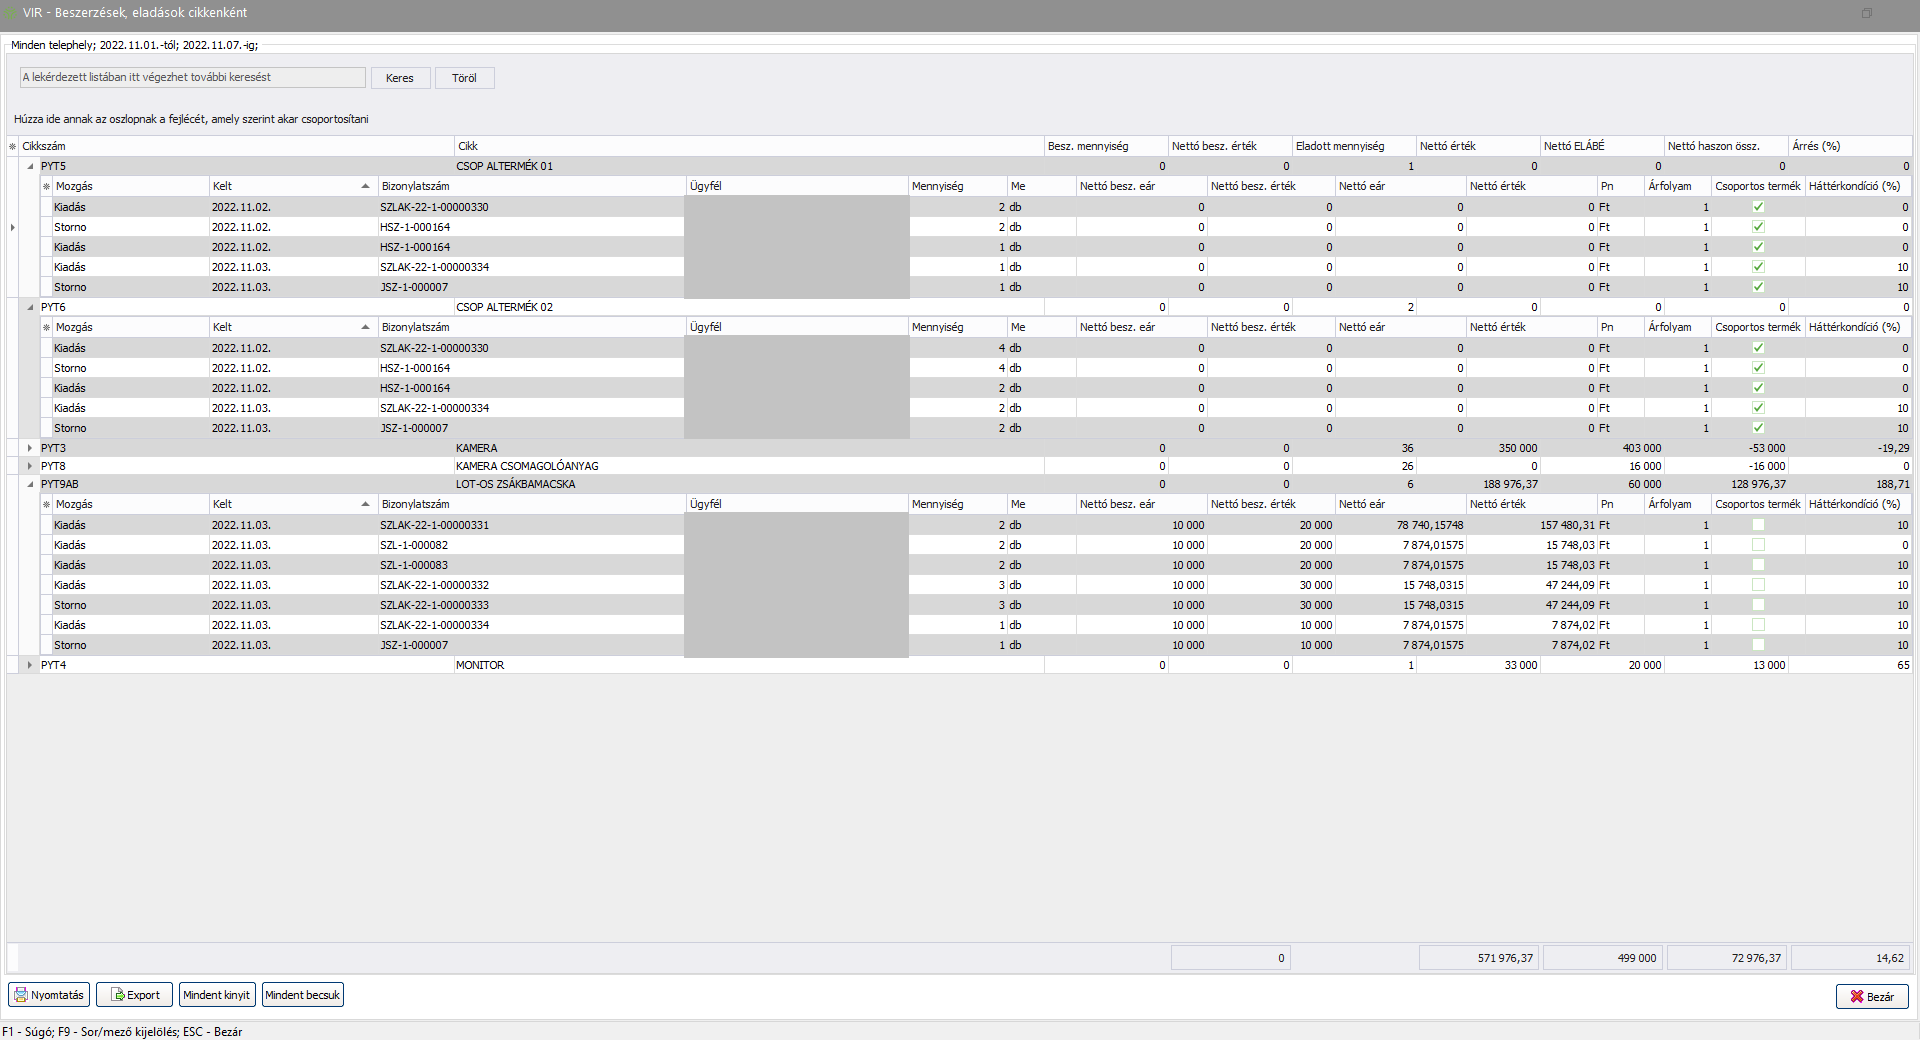The width and height of the screenshot is (1920, 1040).
Task: Click the Mindent kinyit button
Action: click(217, 995)
